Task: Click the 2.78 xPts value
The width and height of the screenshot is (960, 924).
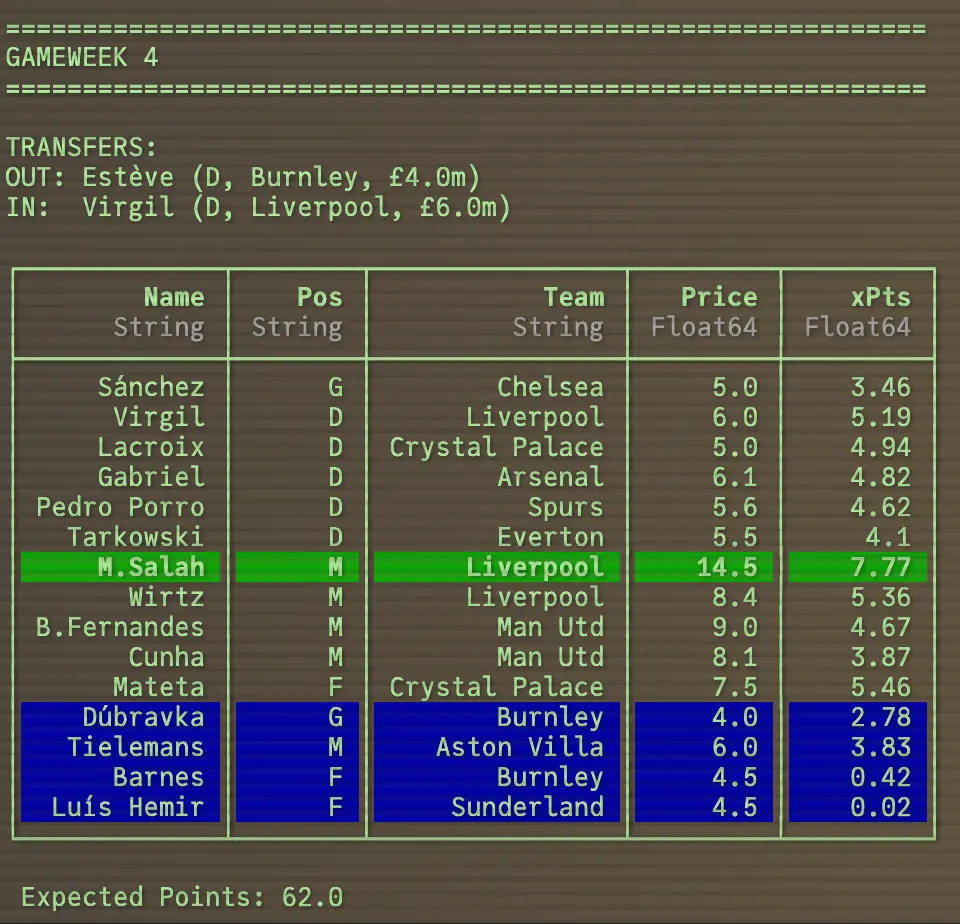Action: pos(880,717)
